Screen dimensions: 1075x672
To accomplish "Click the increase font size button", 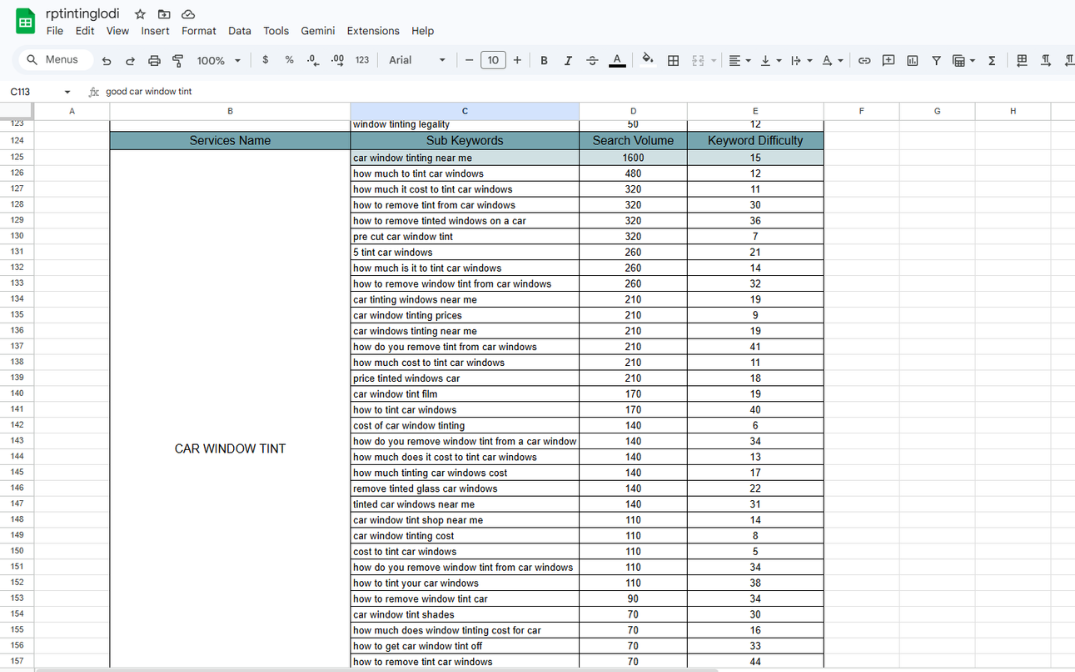I will (x=517, y=60).
